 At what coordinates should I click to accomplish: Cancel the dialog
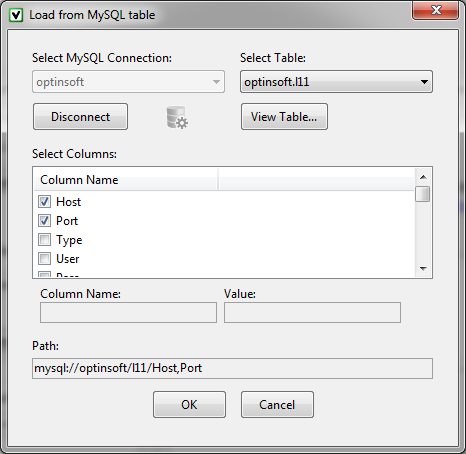[x=277, y=404]
